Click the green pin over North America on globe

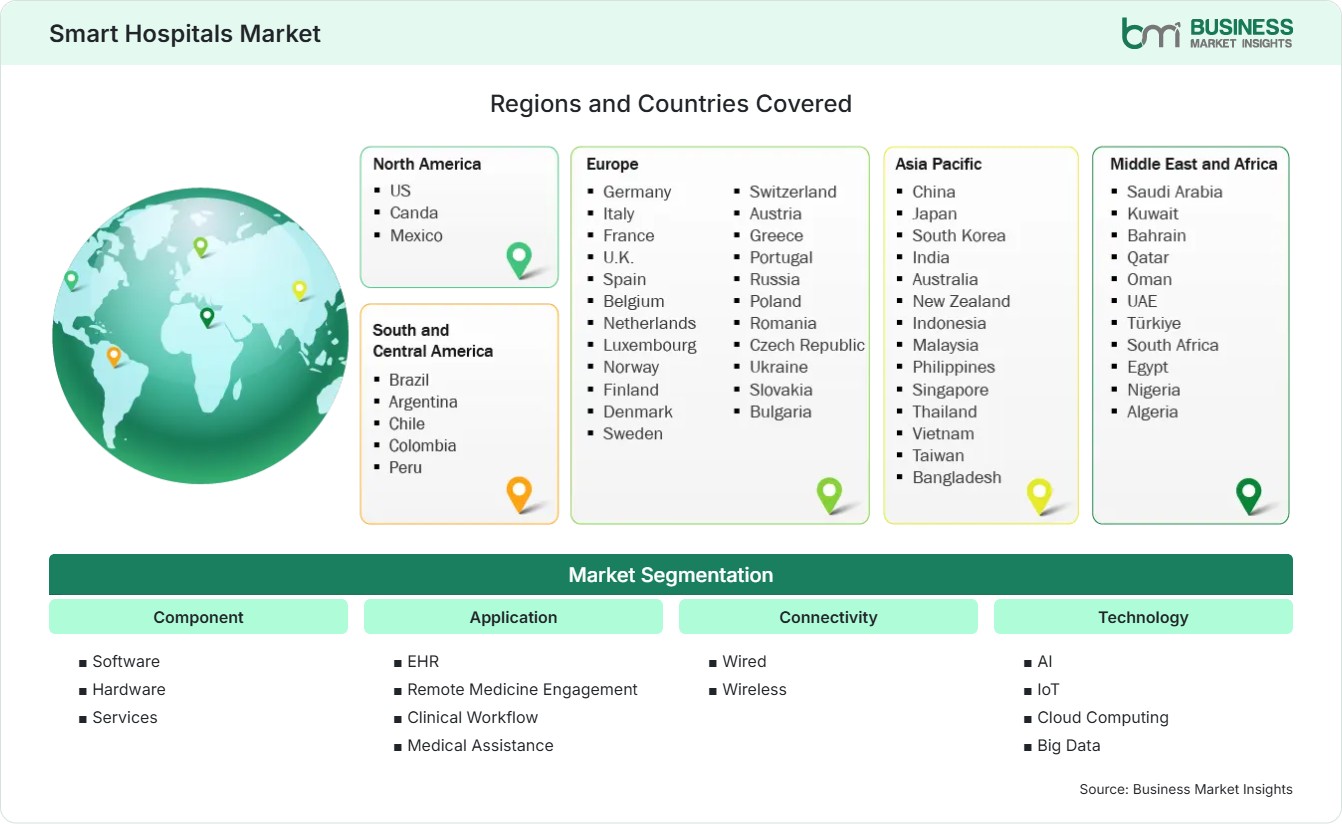point(71,280)
